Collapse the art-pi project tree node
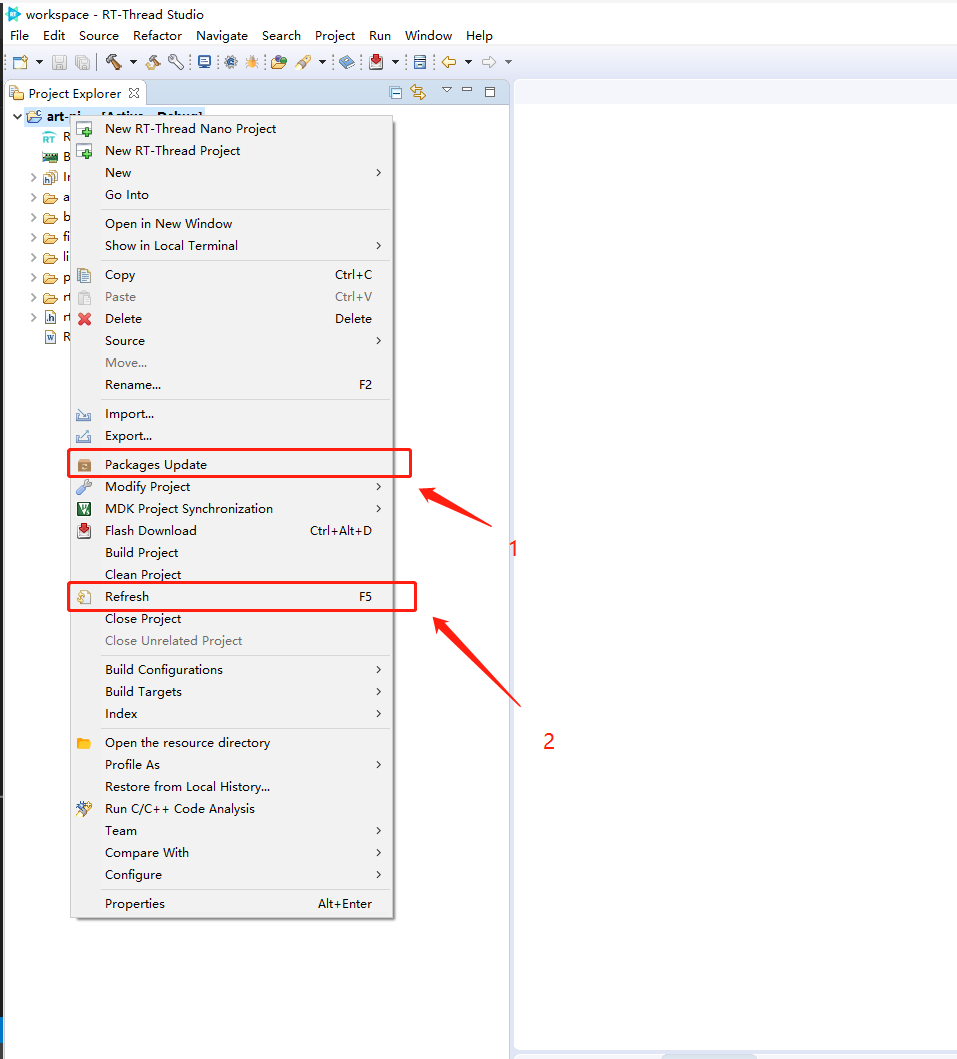 point(17,116)
